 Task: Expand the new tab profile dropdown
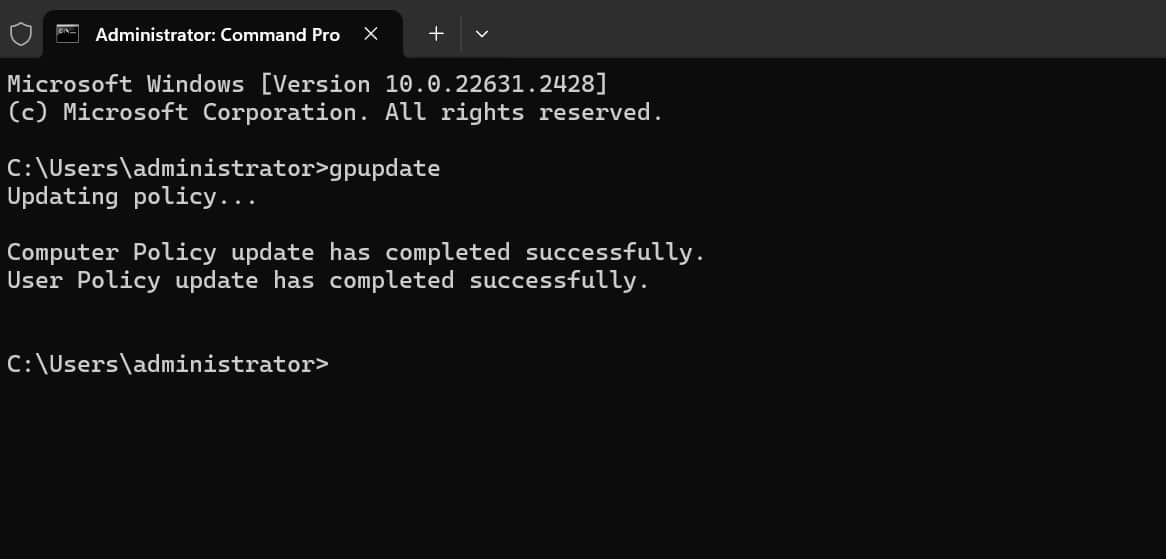pyautogui.click(x=482, y=34)
